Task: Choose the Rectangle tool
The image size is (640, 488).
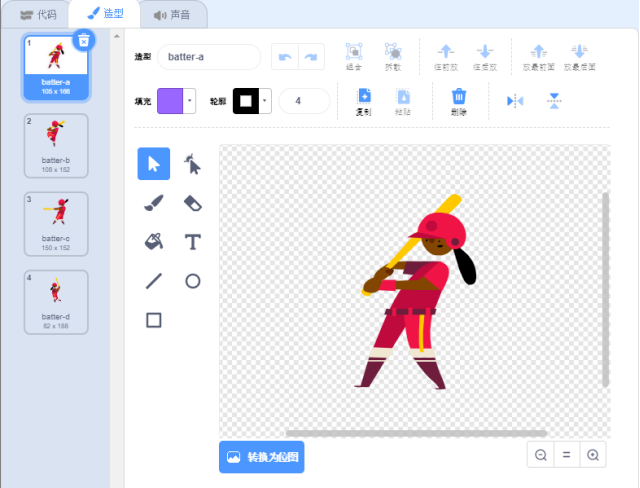Action: tap(154, 320)
